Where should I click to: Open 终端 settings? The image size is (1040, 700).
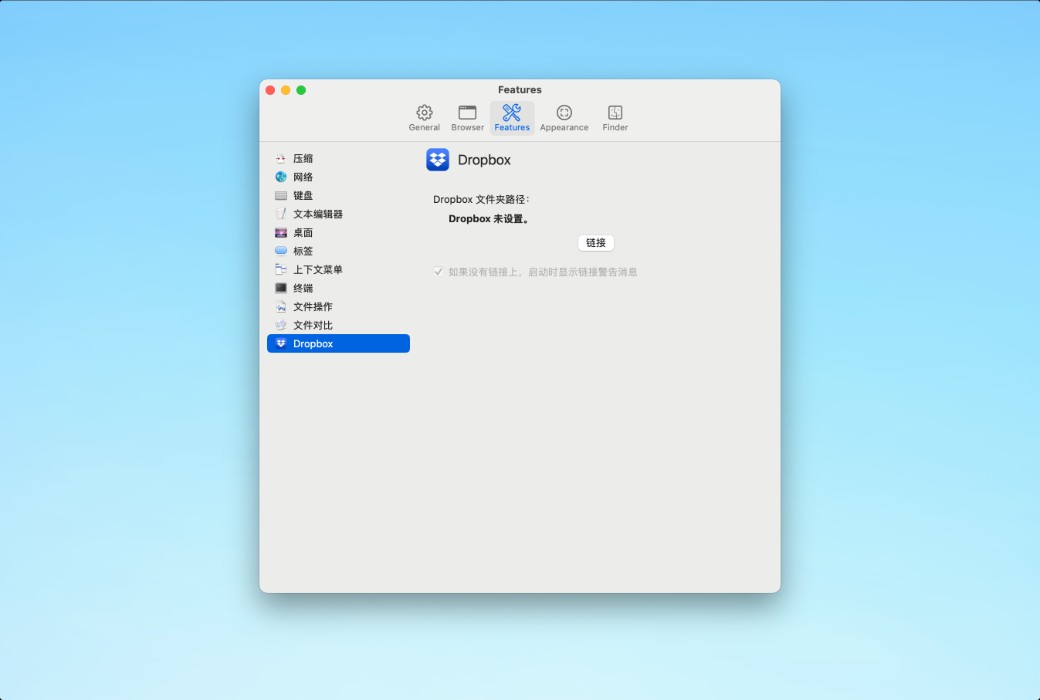point(338,288)
